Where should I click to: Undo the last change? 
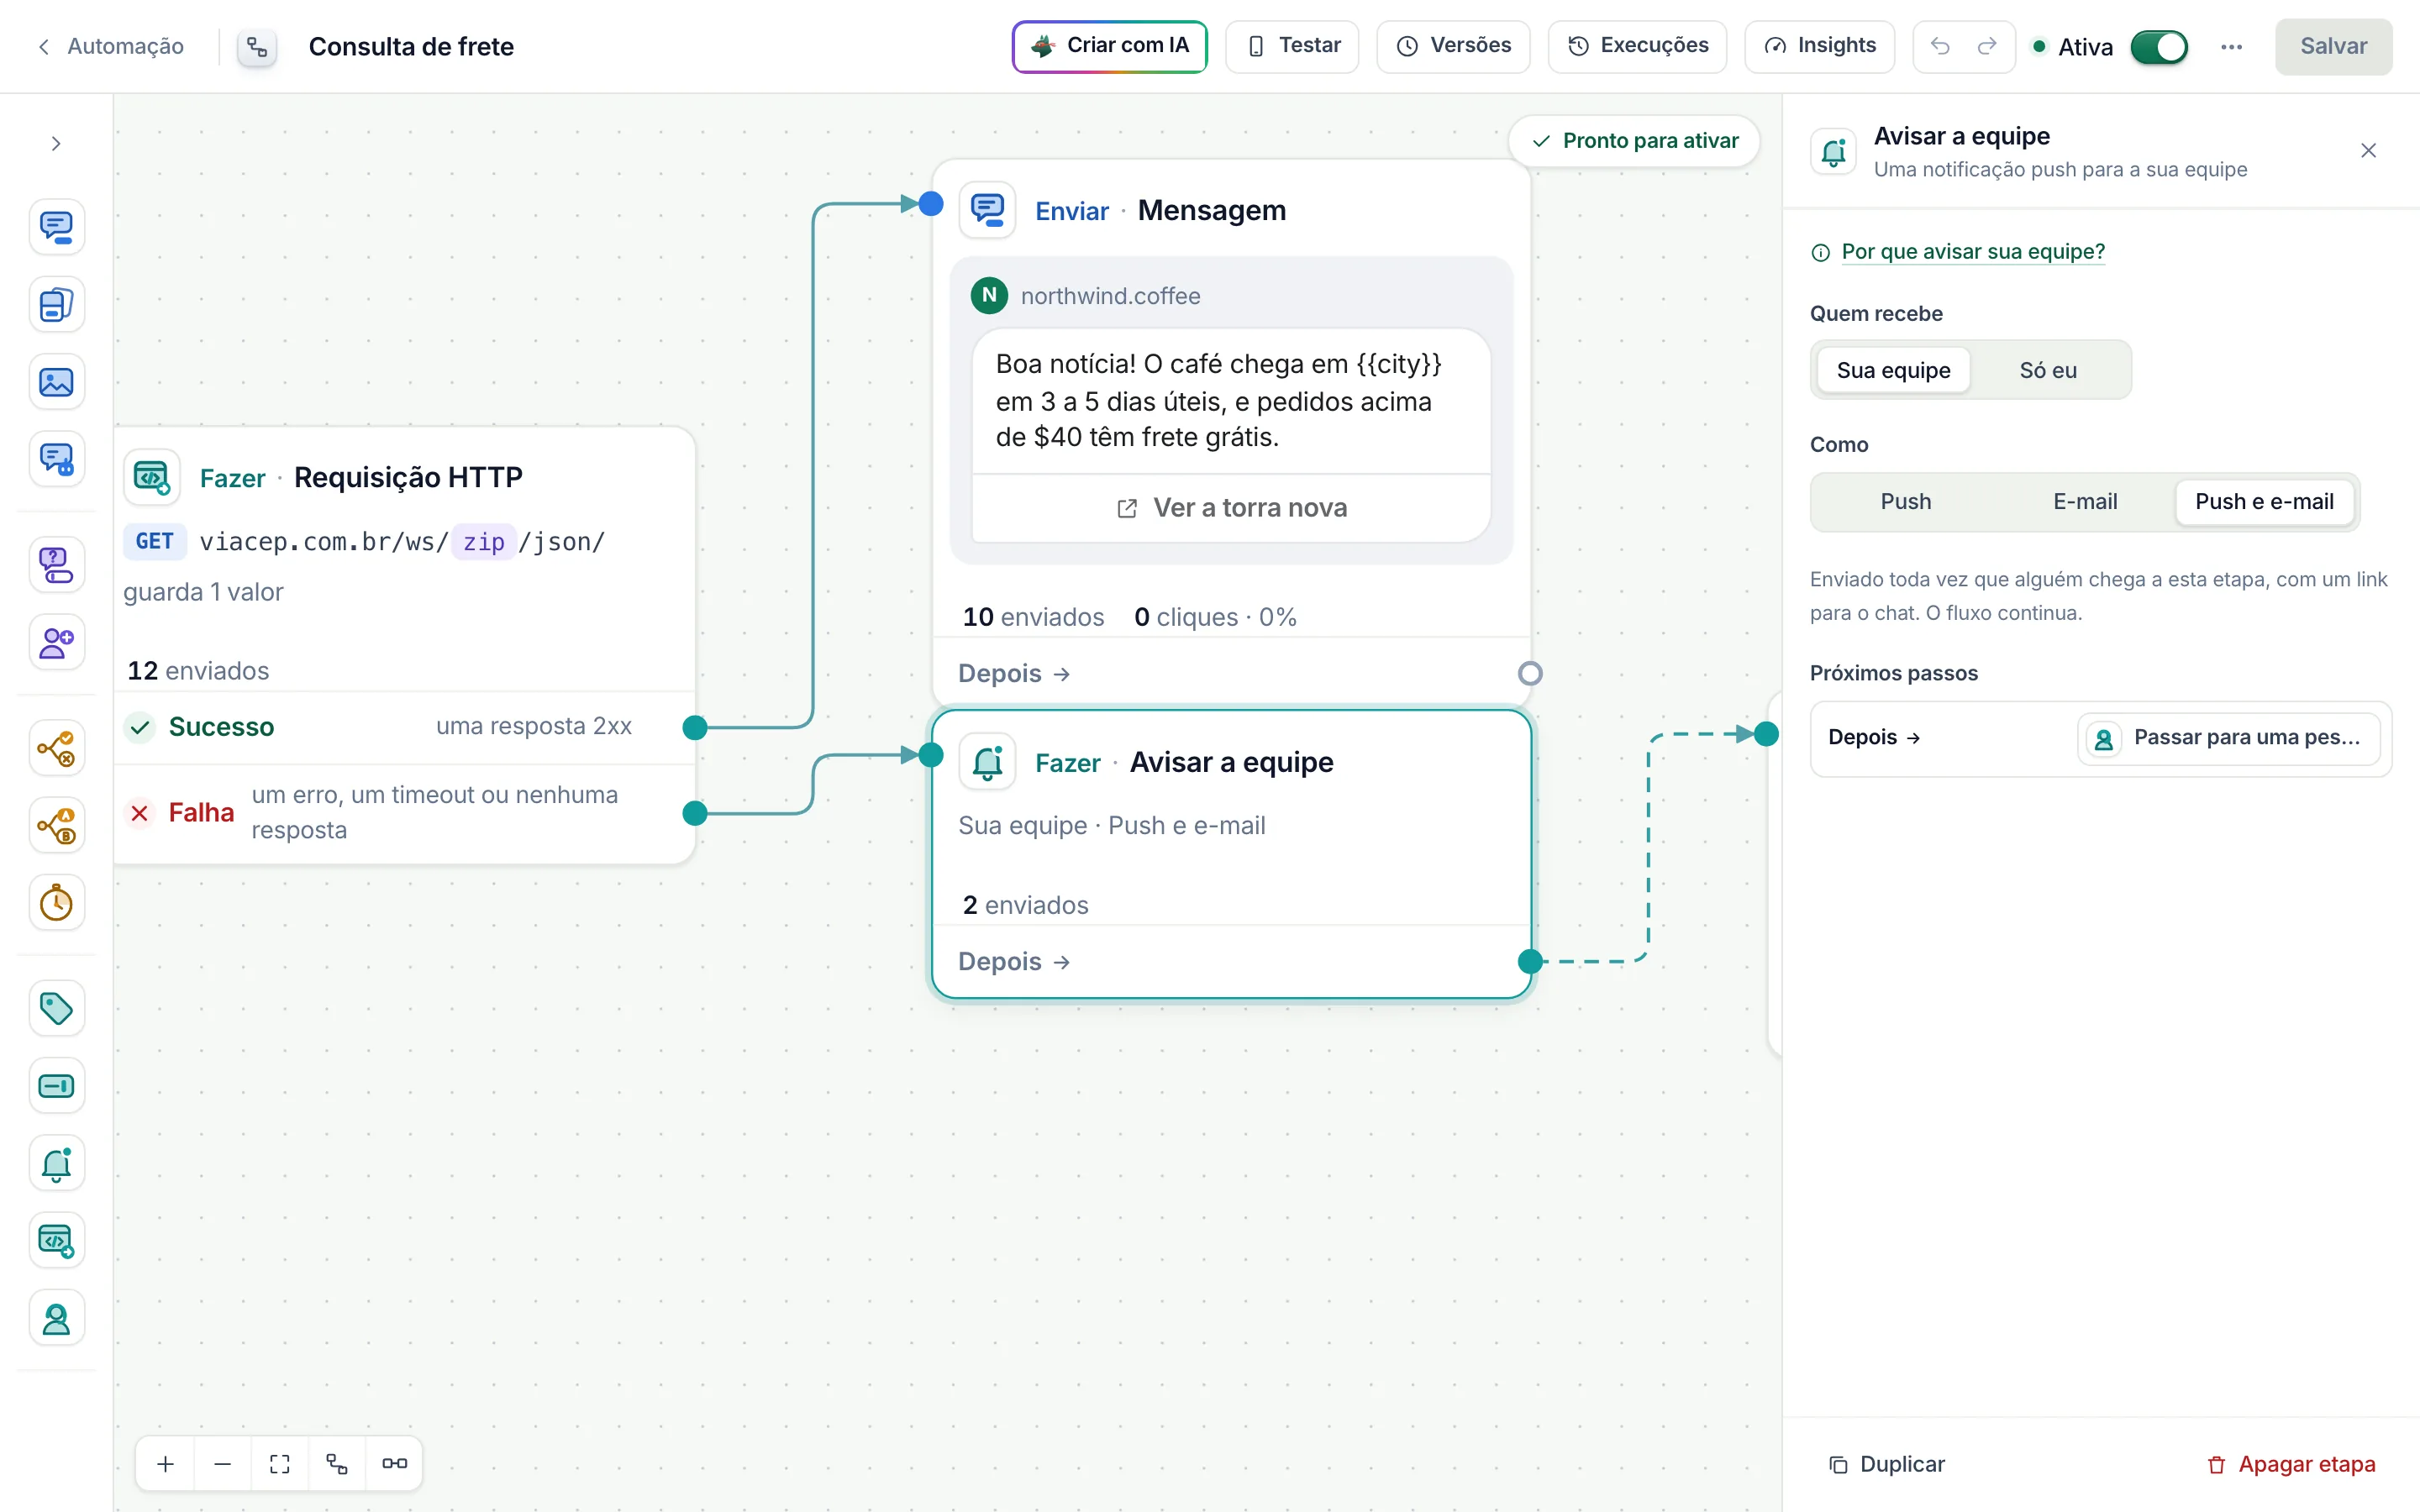(x=1940, y=46)
